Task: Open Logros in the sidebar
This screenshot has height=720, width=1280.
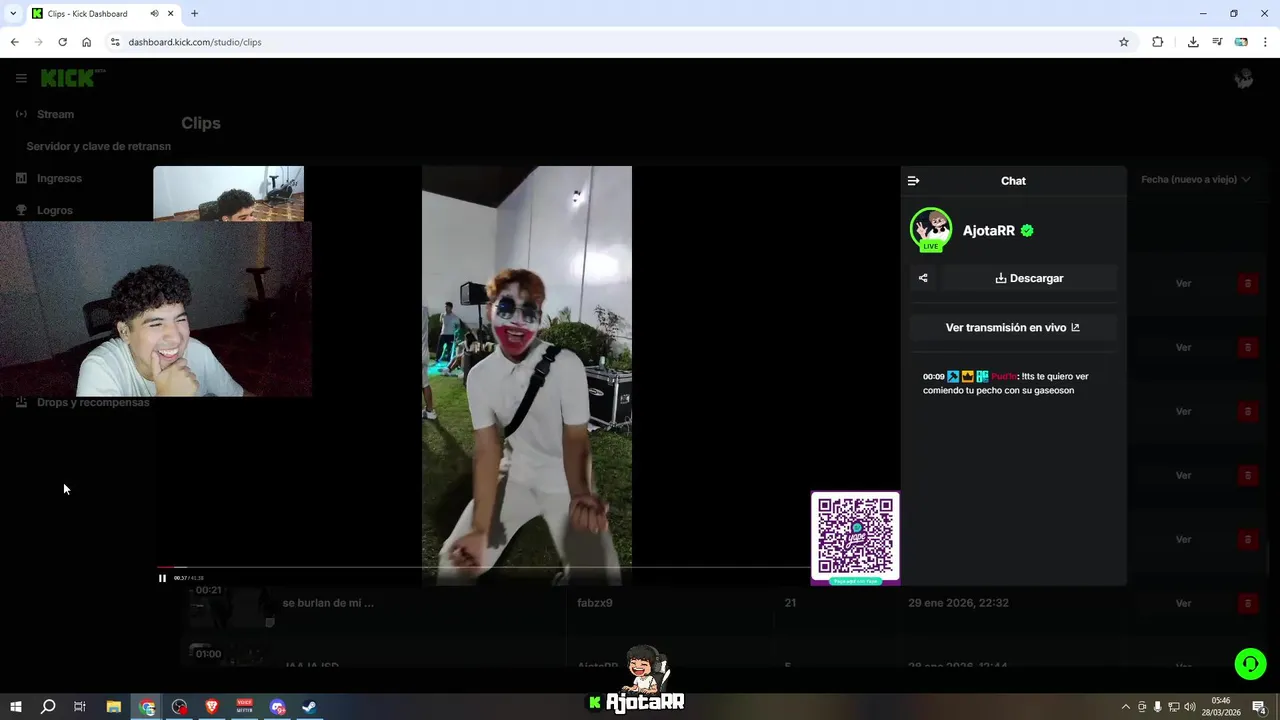Action: click(x=55, y=210)
